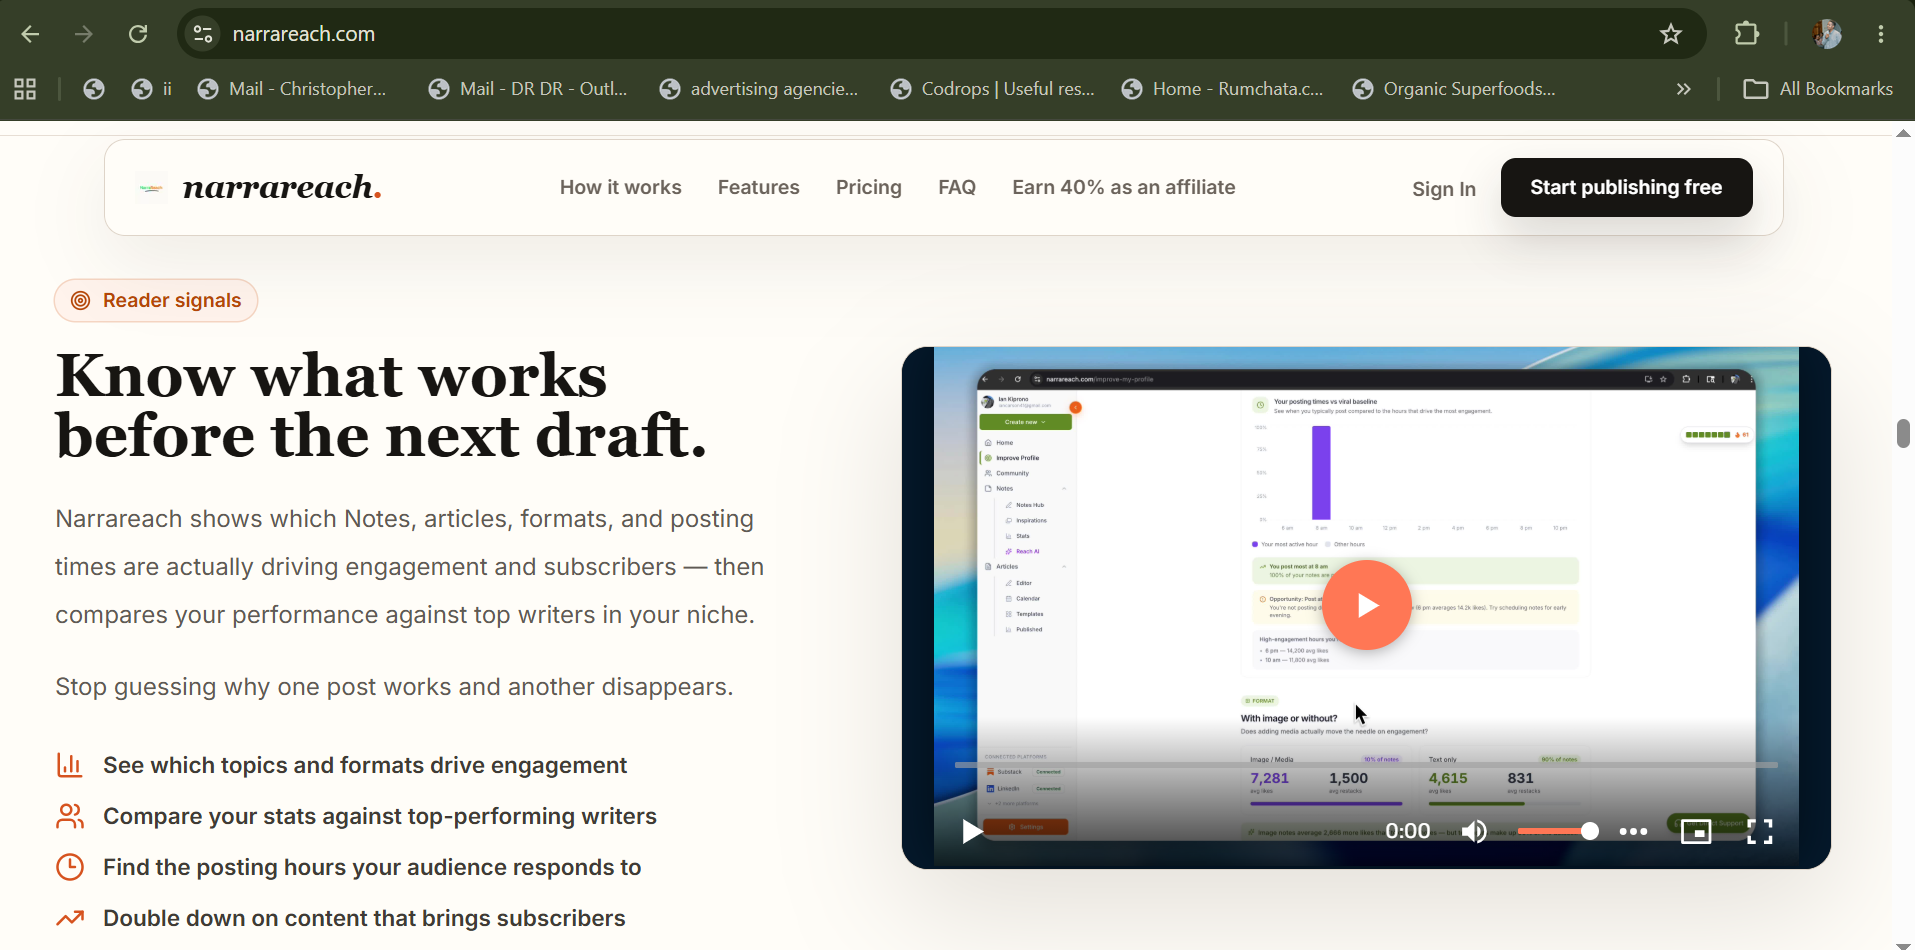Click the people icon beside Compare your stats

tap(70, 816)
